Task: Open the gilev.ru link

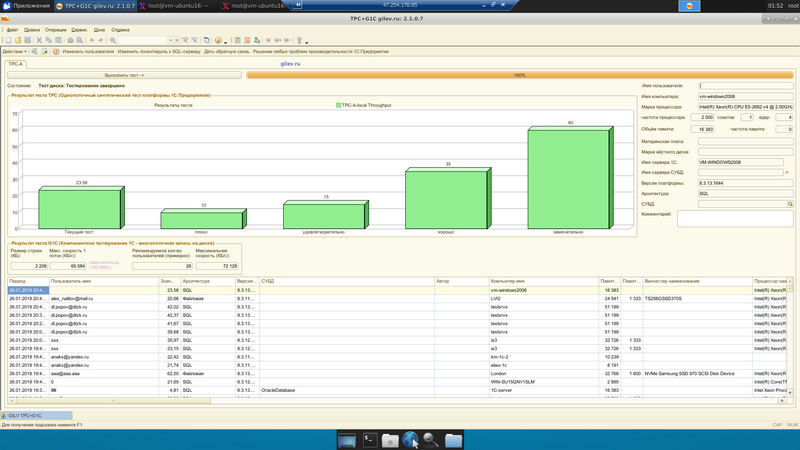Action: 290,64
